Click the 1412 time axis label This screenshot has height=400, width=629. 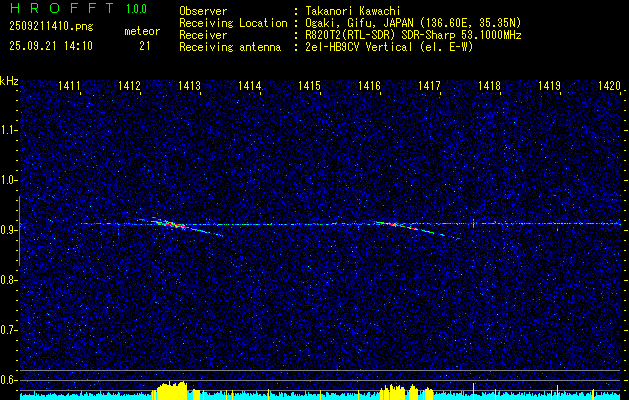coord(129,85)
